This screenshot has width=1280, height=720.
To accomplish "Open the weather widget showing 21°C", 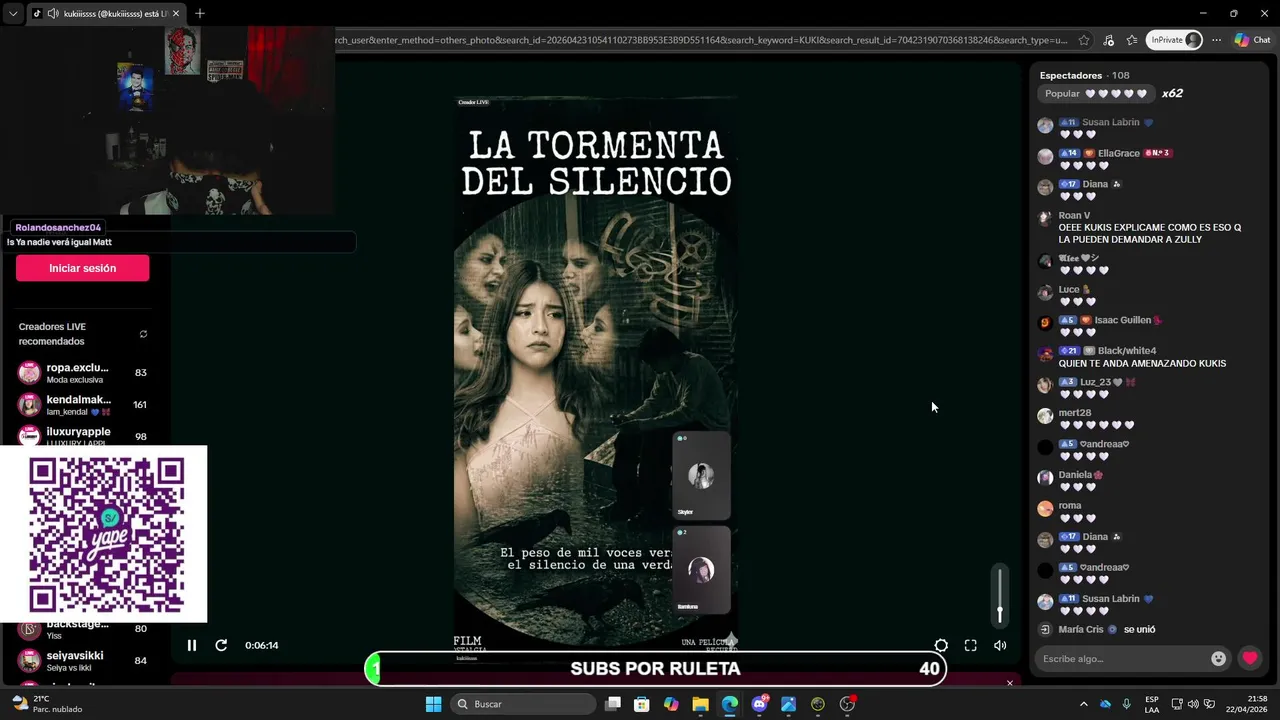I will point(47,704).
